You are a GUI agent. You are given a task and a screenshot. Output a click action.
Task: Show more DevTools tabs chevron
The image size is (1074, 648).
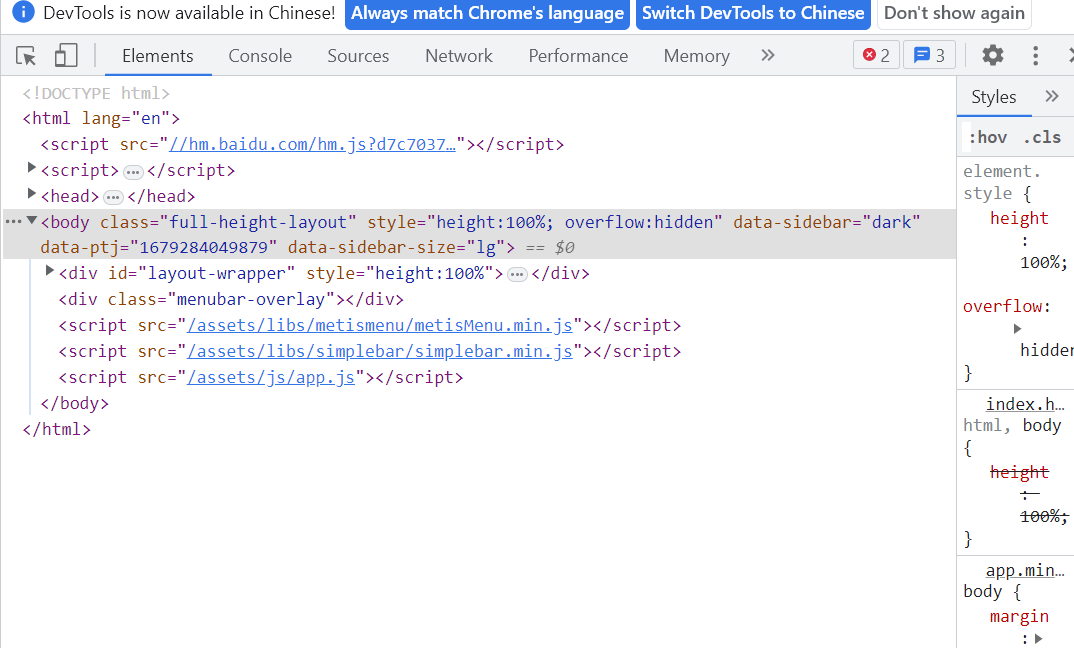click(768, 55)
